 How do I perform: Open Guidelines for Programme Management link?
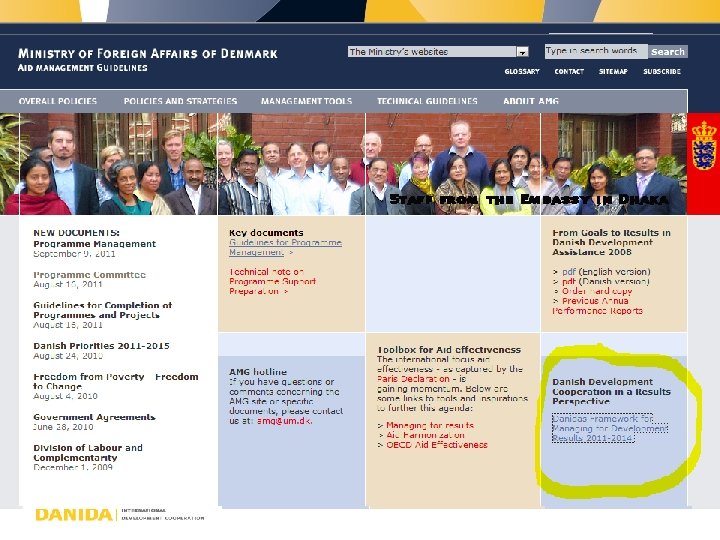click(x=285, y=247)
